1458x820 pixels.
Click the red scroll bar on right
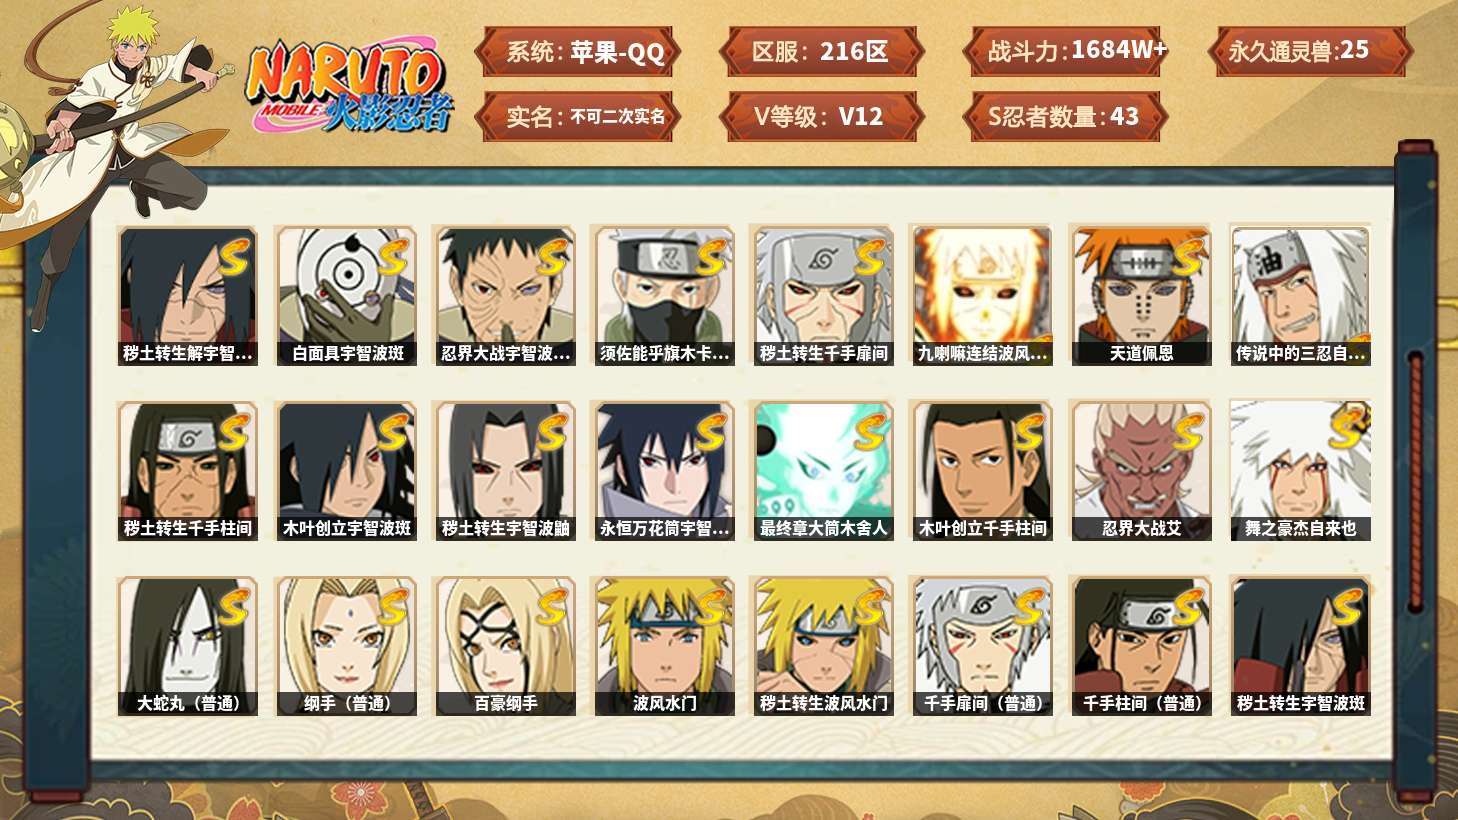click(x=1415, y=480)
